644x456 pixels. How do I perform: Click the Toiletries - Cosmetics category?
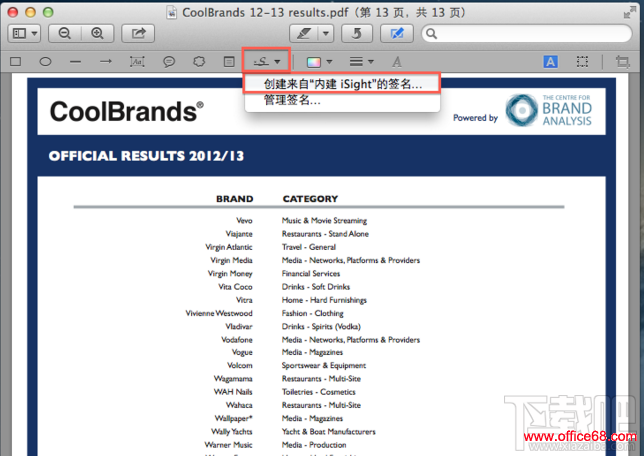(x=318, y=392)
